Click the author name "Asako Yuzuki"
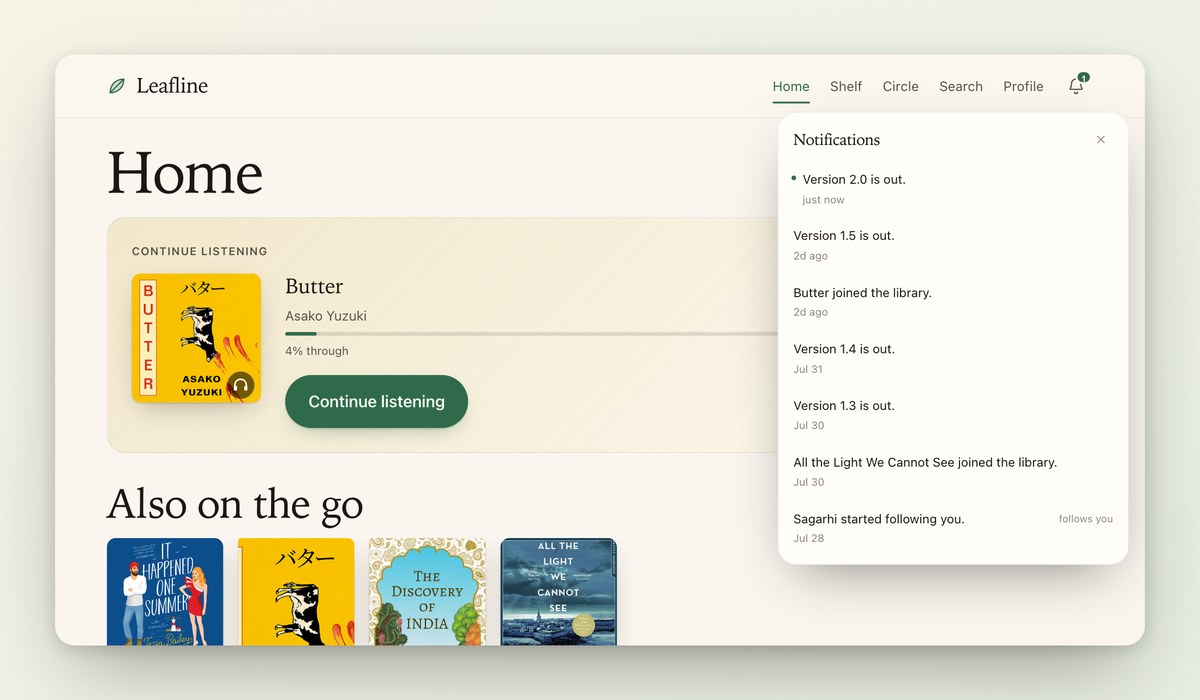This screenshot has width=1200, height=700. (326, 316)
